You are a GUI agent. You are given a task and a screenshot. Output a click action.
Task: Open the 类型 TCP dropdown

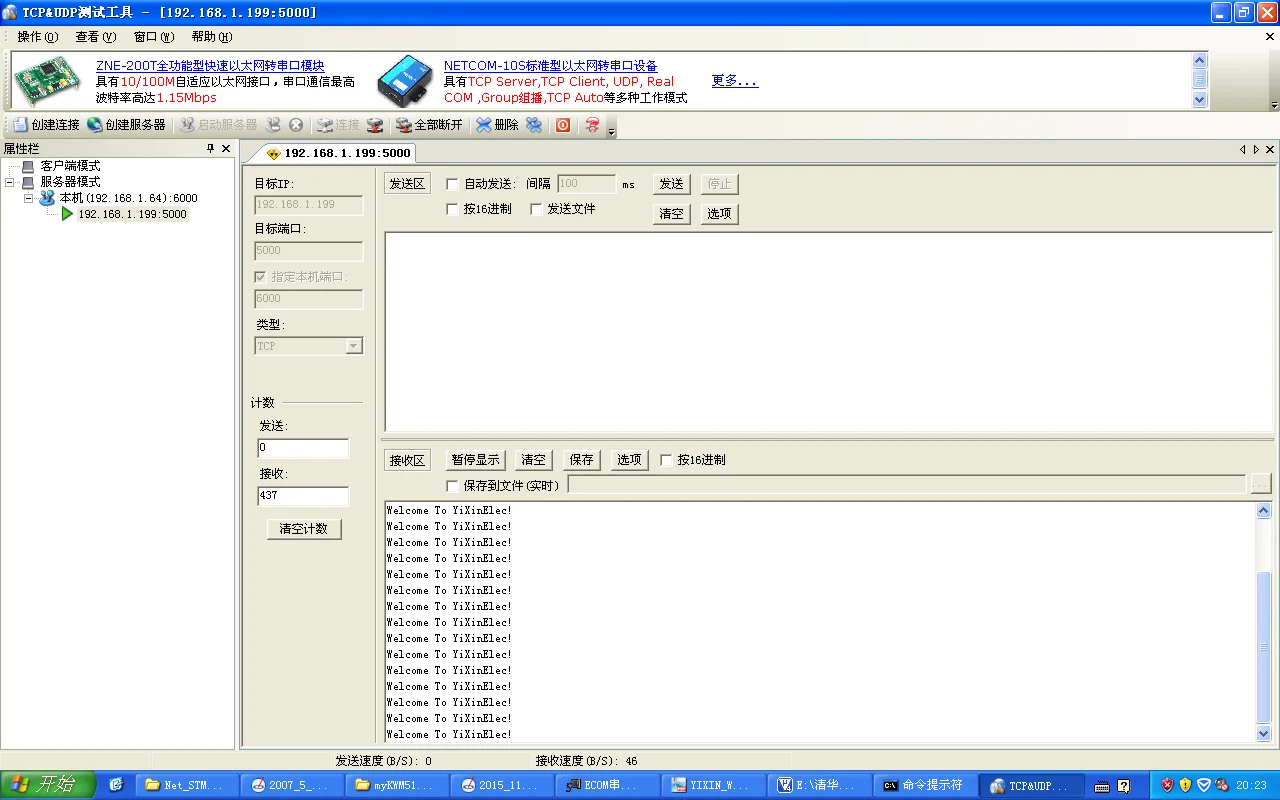click(353, 346)
